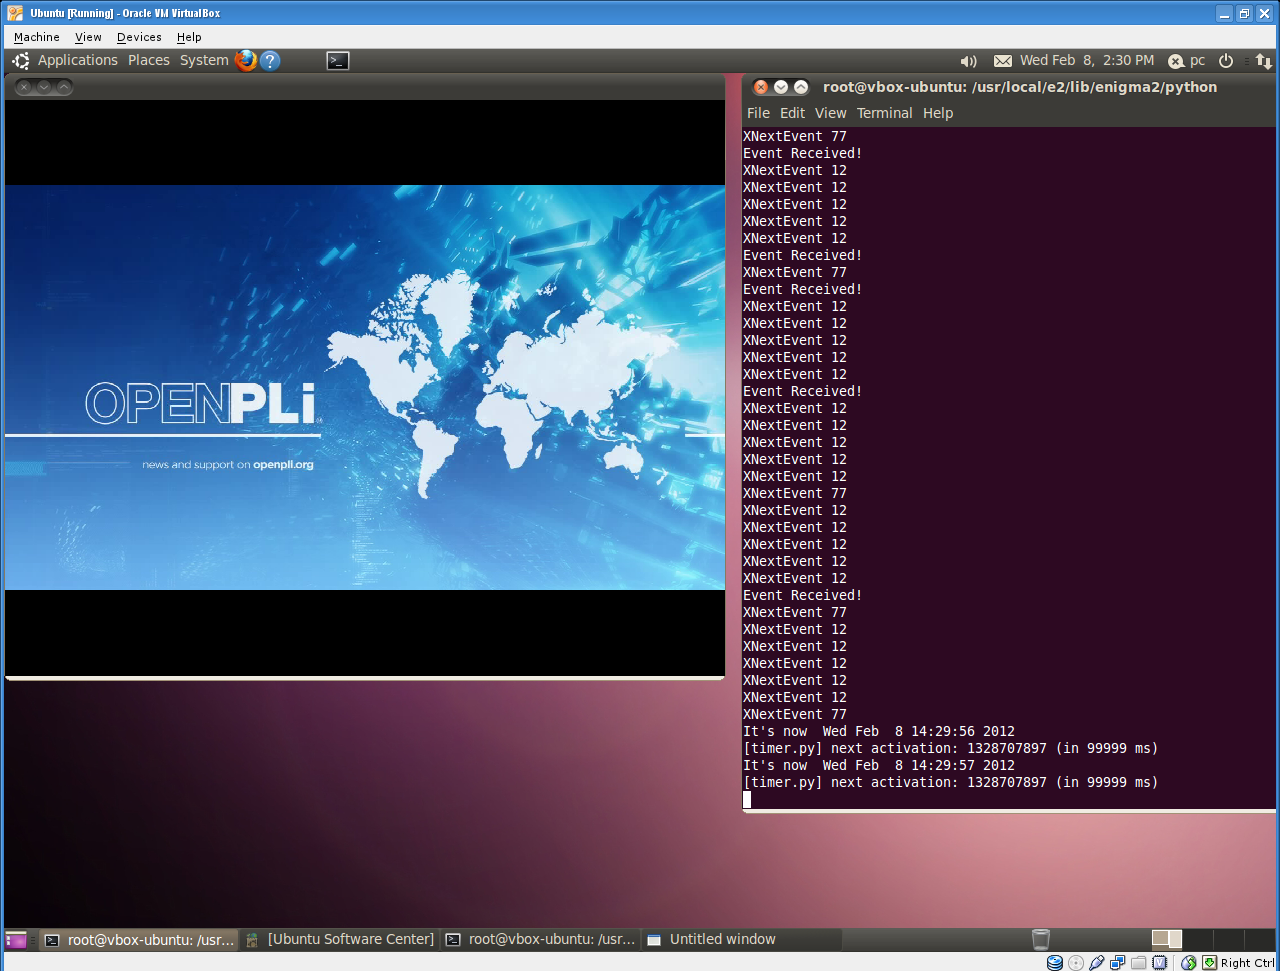The width and height of the screenshot is (1280, 971).
Task: Open the VirtualBox Devices menu
Action: 139,37
